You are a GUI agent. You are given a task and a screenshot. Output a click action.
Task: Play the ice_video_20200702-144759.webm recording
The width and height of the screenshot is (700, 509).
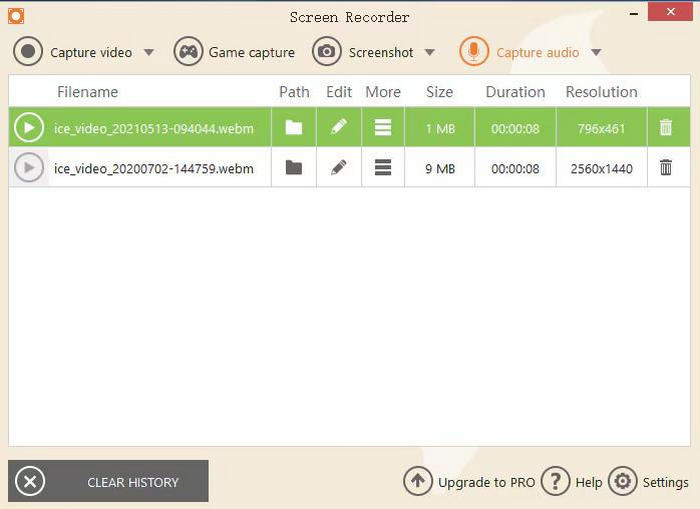(x=29, y=168)
